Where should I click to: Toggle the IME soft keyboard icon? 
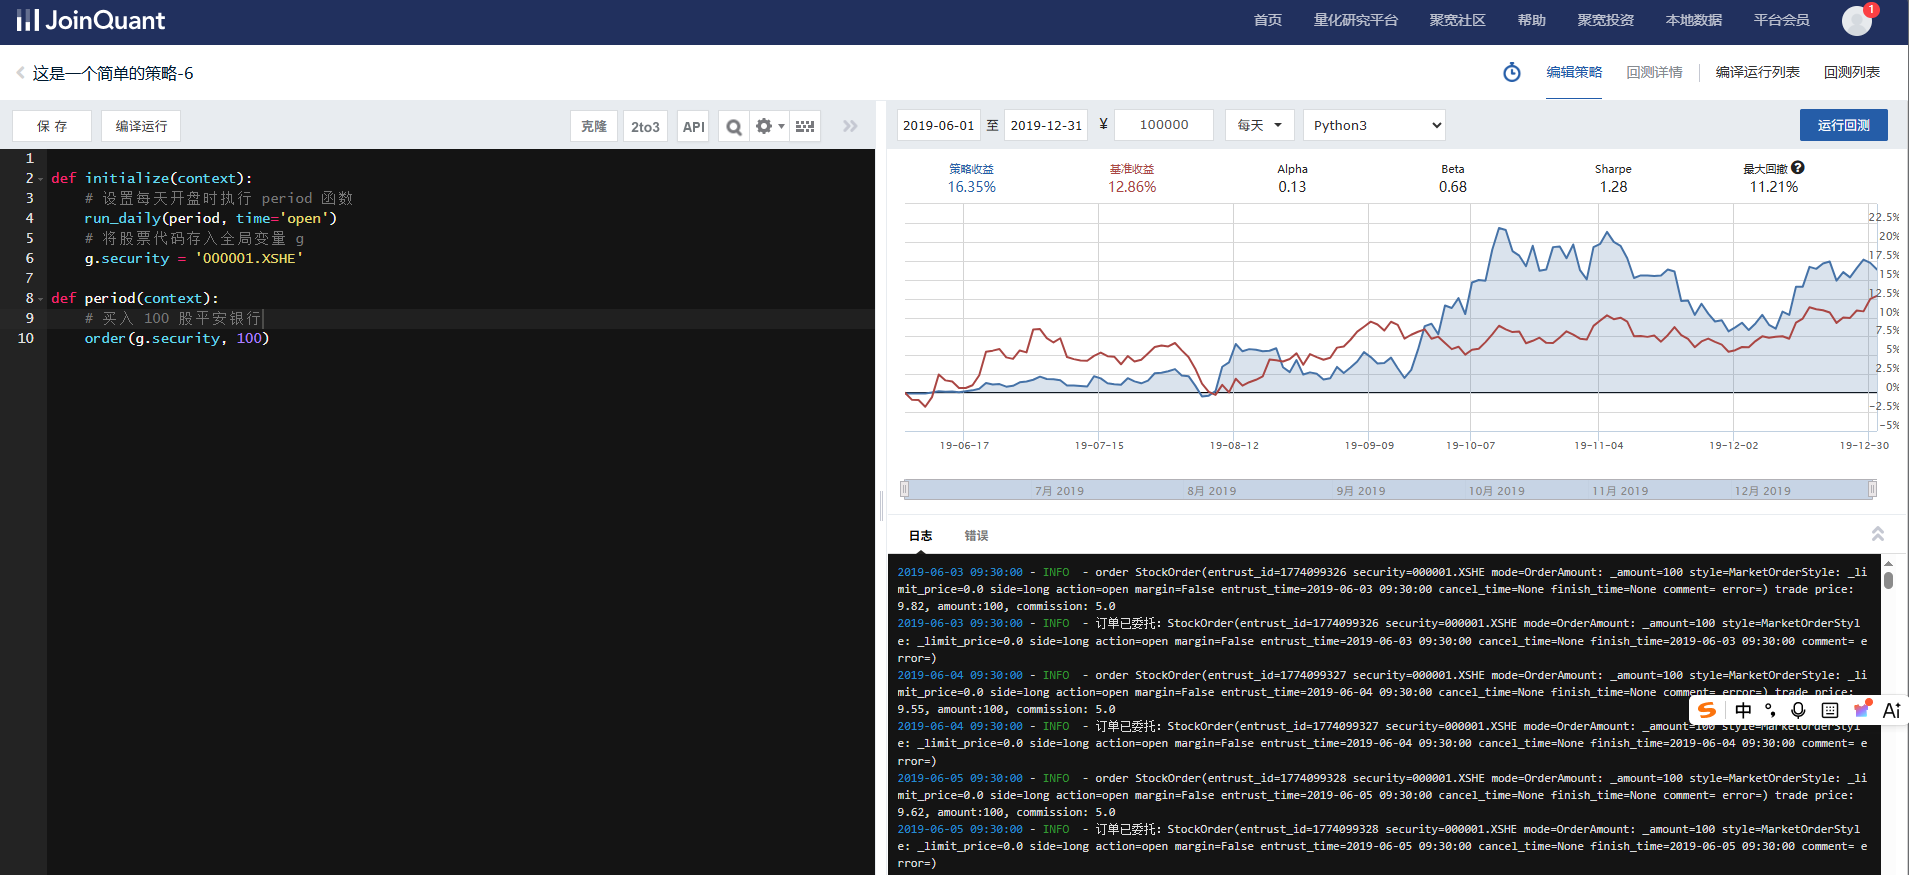coord(1830,710)
